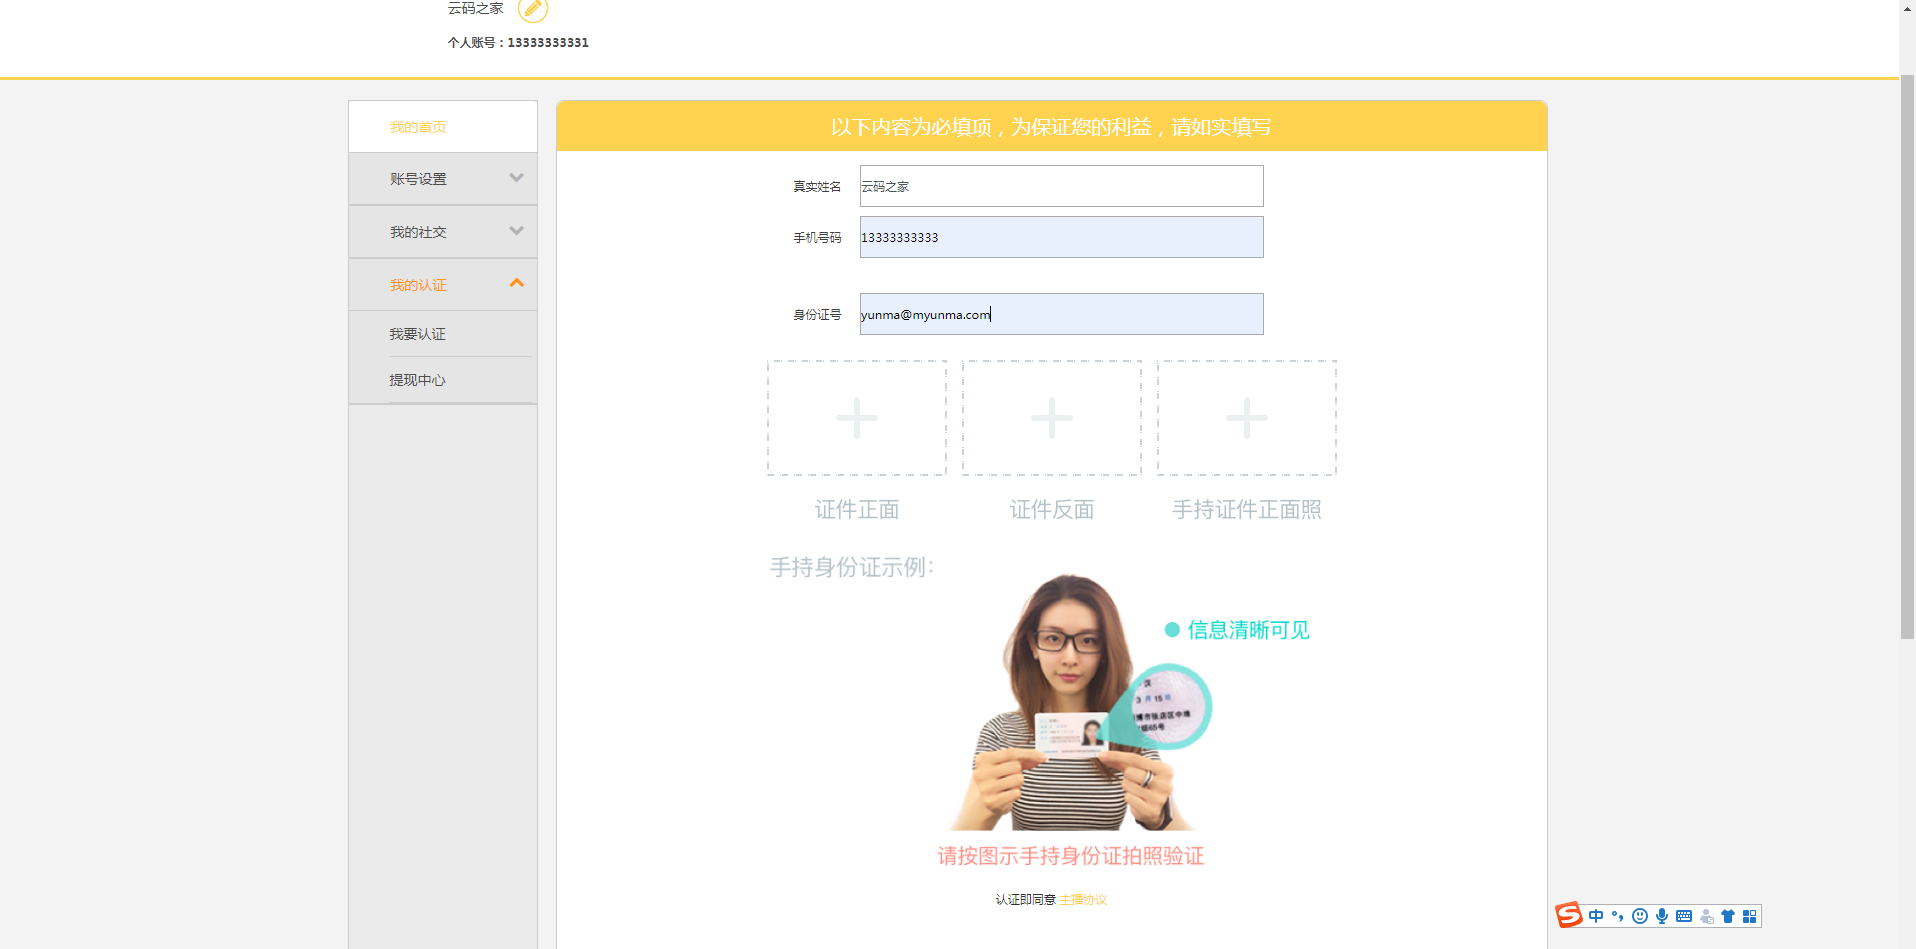Click the plus icon to upload 证件反面
Viewport: 1916px width, 949px height.
tap(1051, 418)
